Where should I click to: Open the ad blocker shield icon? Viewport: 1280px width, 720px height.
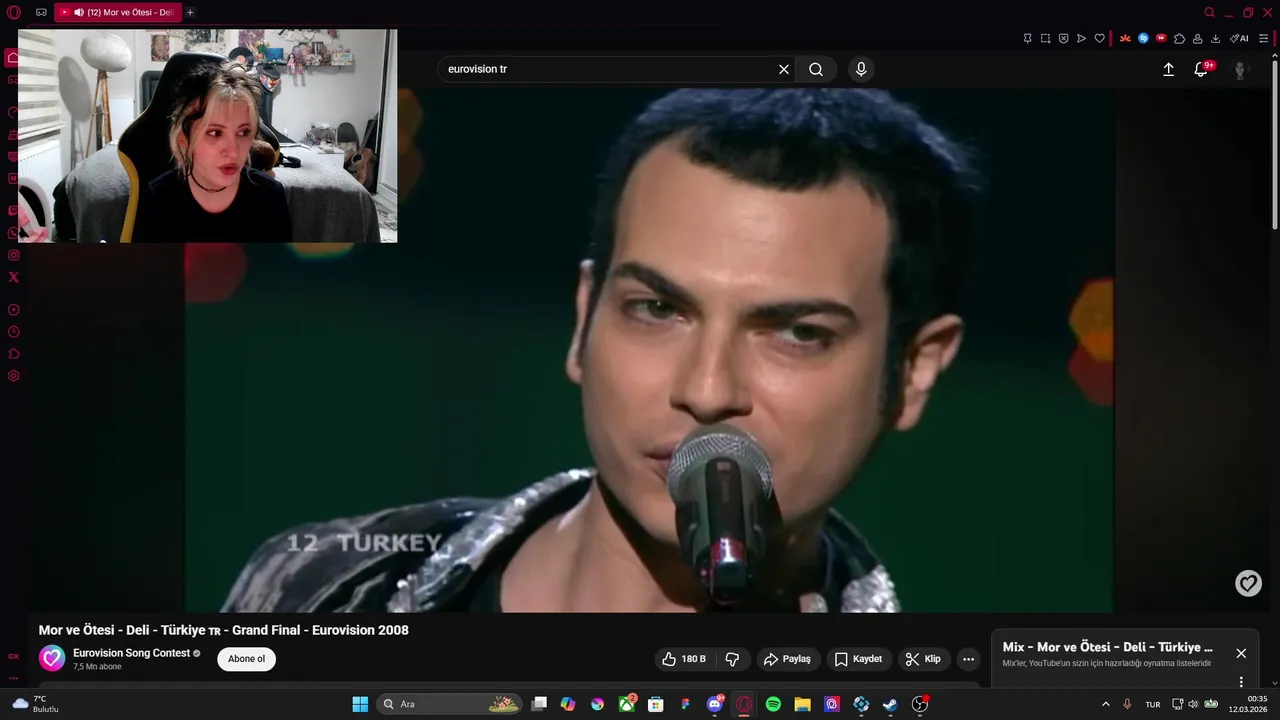(x=1063, y=39)
